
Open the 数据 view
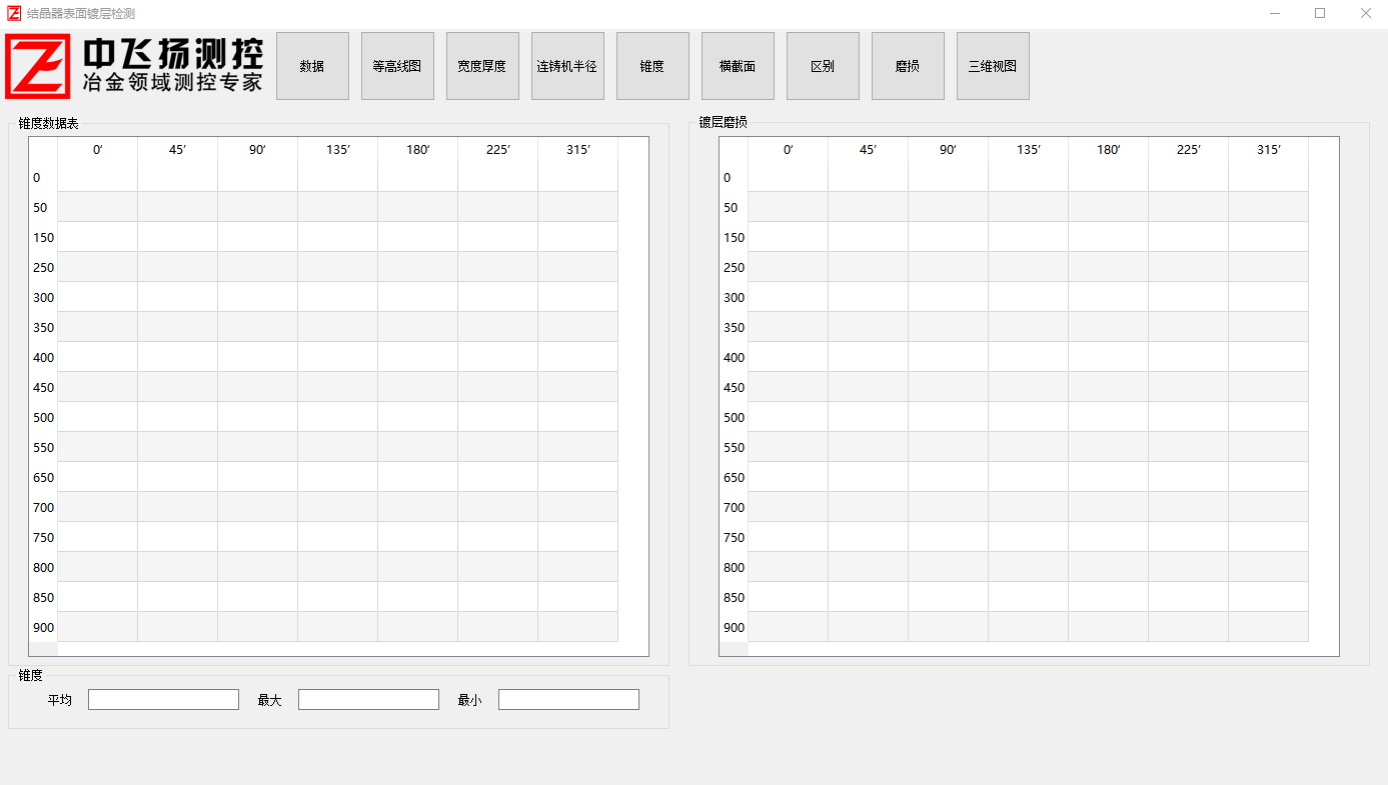[x=312, y=66]
